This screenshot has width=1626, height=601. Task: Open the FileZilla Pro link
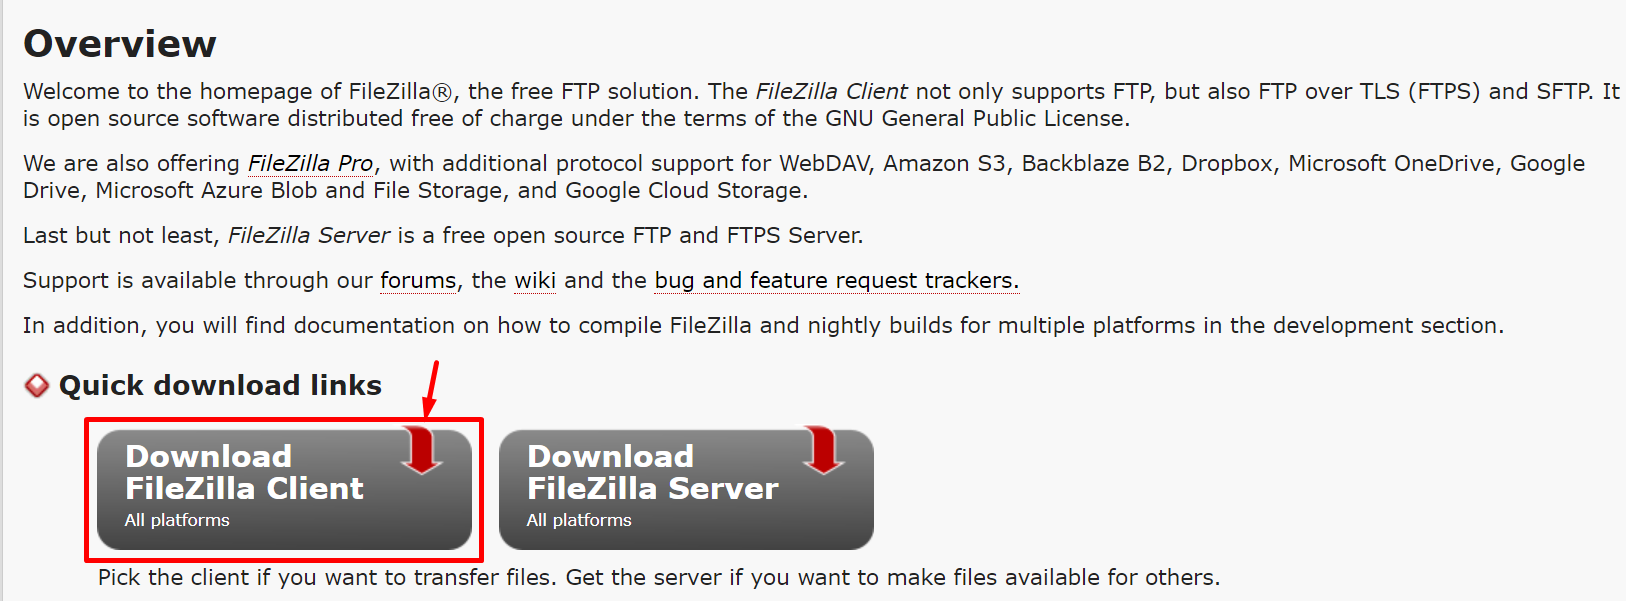pos(310,163)
